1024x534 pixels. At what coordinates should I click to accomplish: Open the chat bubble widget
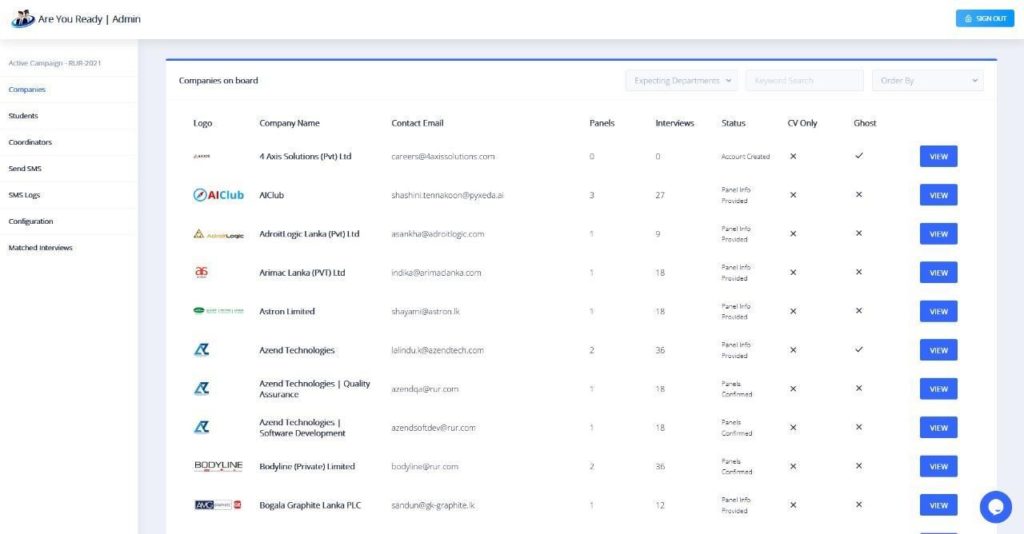(995, 507)
